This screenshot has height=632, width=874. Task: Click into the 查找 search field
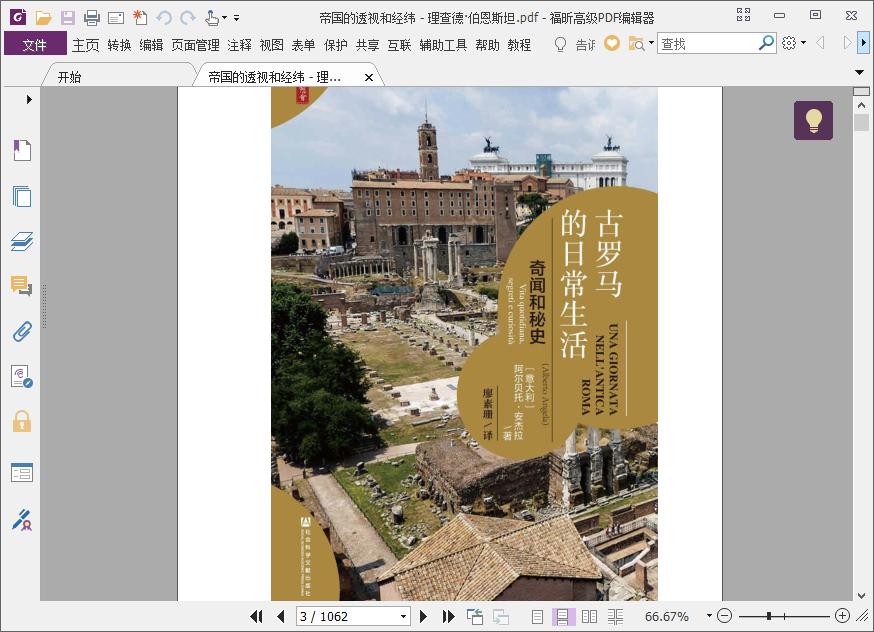708,43
